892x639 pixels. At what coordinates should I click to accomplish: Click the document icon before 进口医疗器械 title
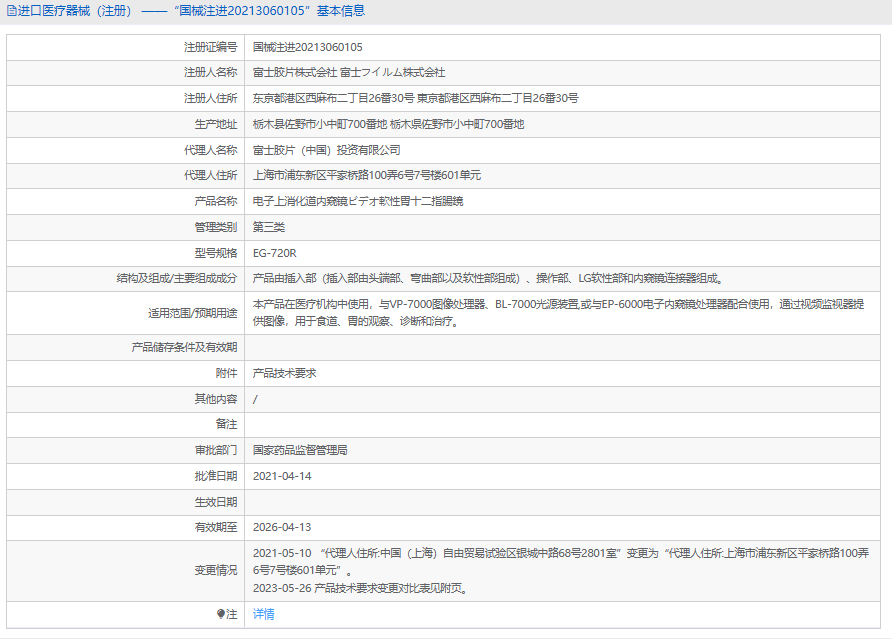coord(11,11)
